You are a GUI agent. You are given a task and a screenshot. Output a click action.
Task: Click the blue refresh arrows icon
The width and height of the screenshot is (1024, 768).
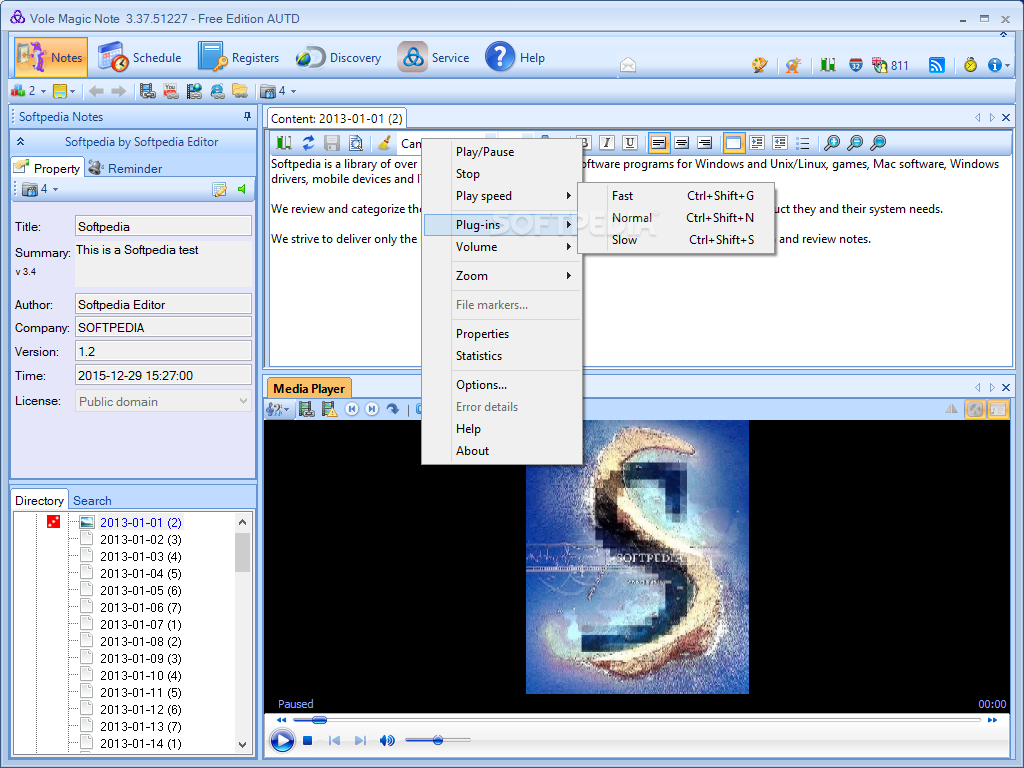308,142
